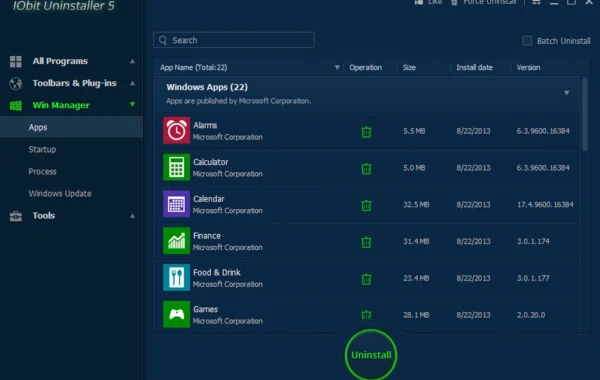Click the round Uninstall button
Viewport: 600px width, 380px height.
(x=371, y=355)
